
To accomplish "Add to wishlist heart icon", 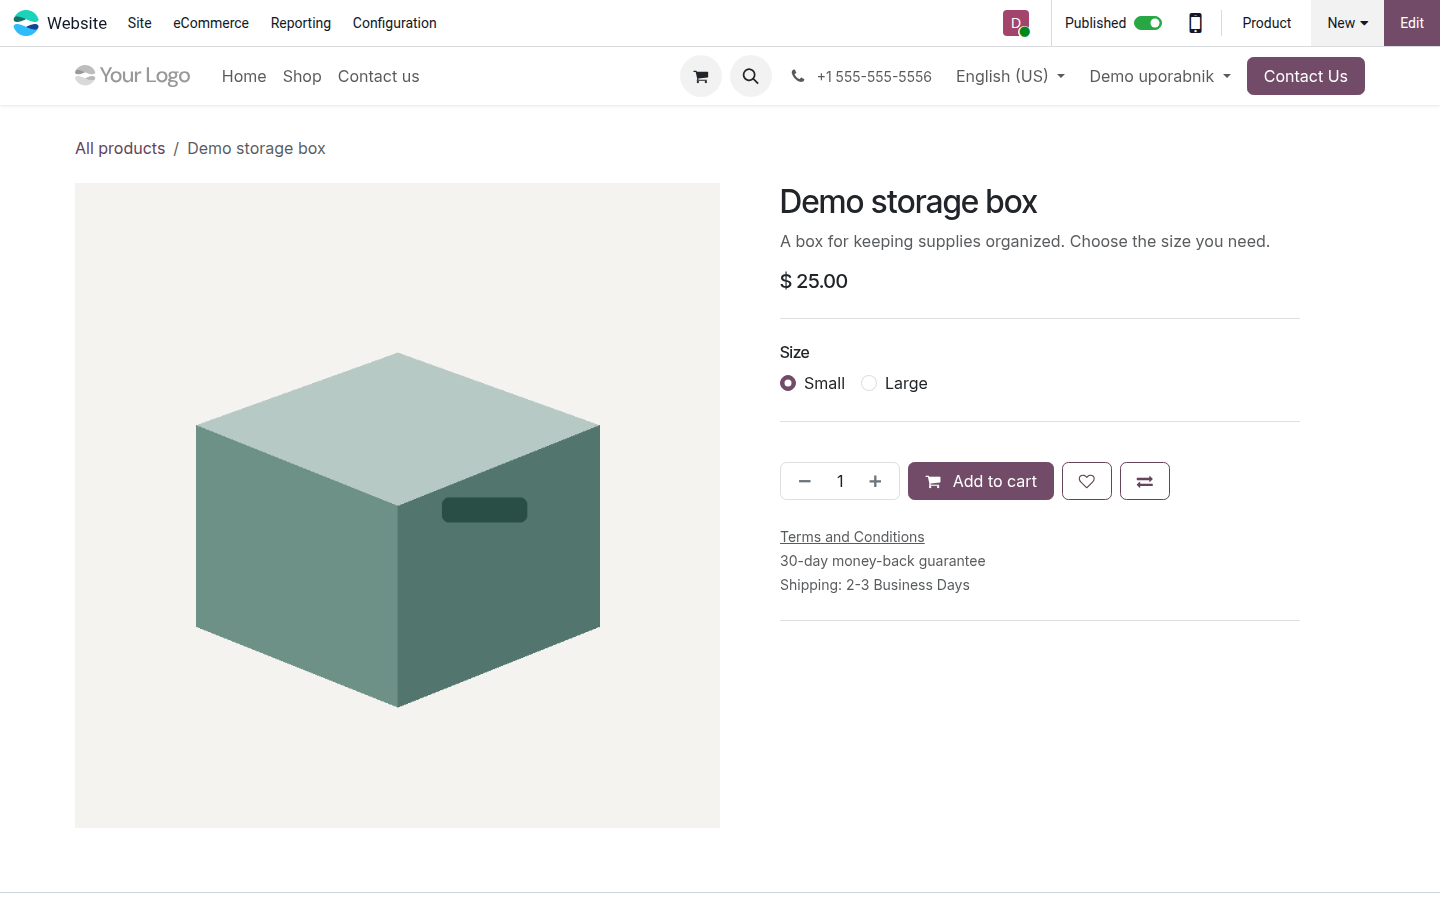I will [1087, 481].
